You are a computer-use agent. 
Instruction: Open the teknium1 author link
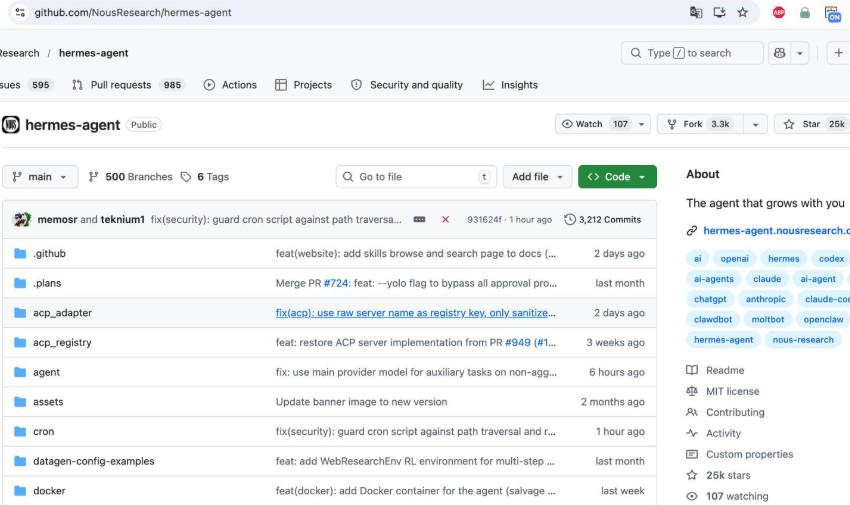[123, 219]
